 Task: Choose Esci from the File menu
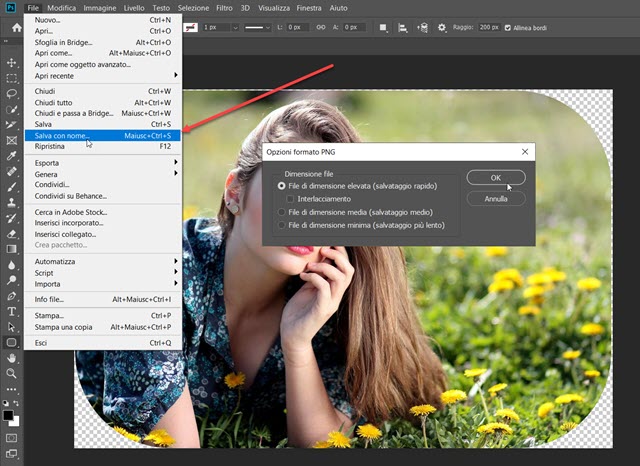[102, 343]
